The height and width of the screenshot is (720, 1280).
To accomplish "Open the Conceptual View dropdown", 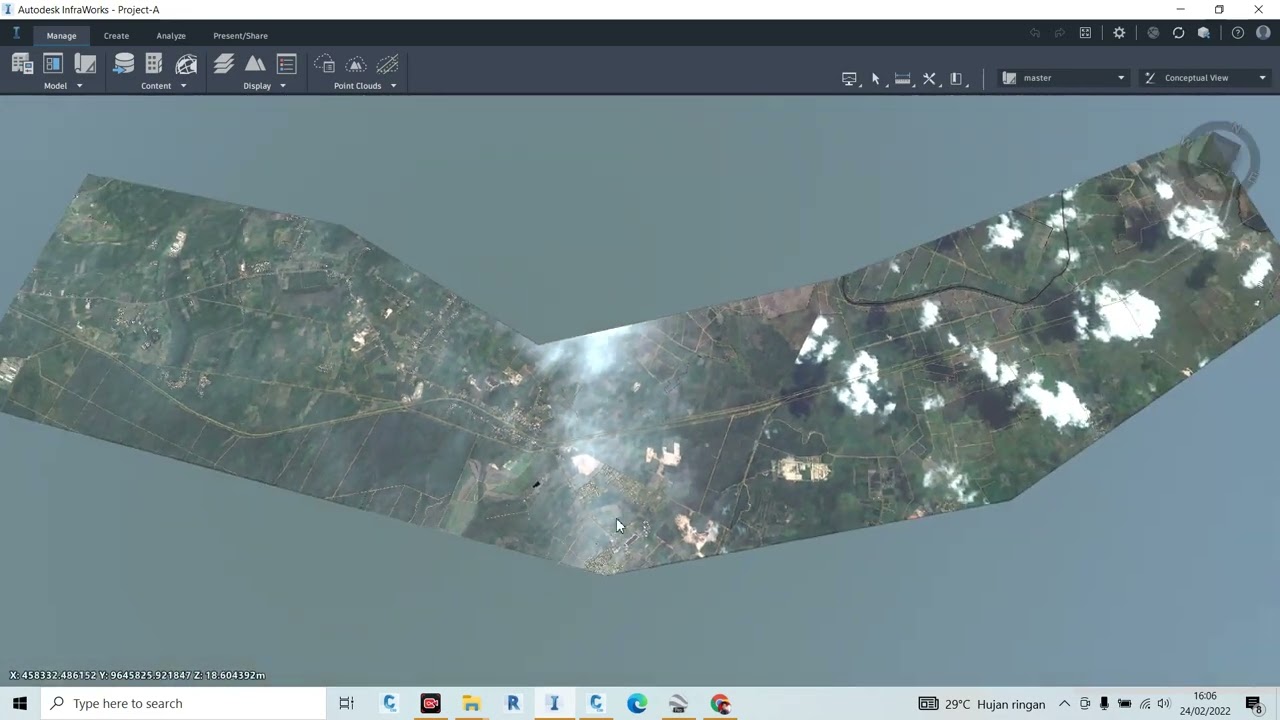I will click(x=1205, y=78).
